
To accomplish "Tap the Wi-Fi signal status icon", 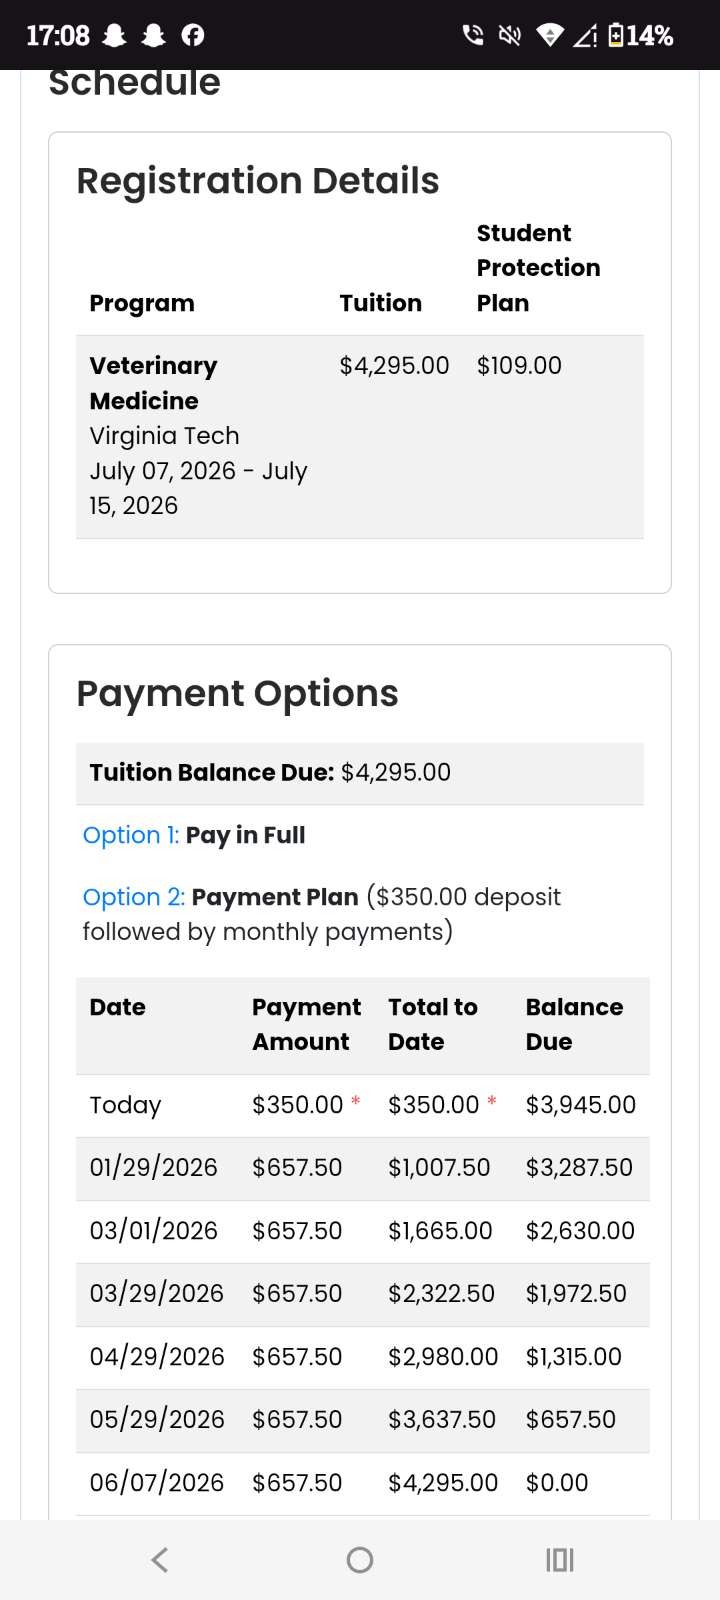I will (x=549, y=36).
